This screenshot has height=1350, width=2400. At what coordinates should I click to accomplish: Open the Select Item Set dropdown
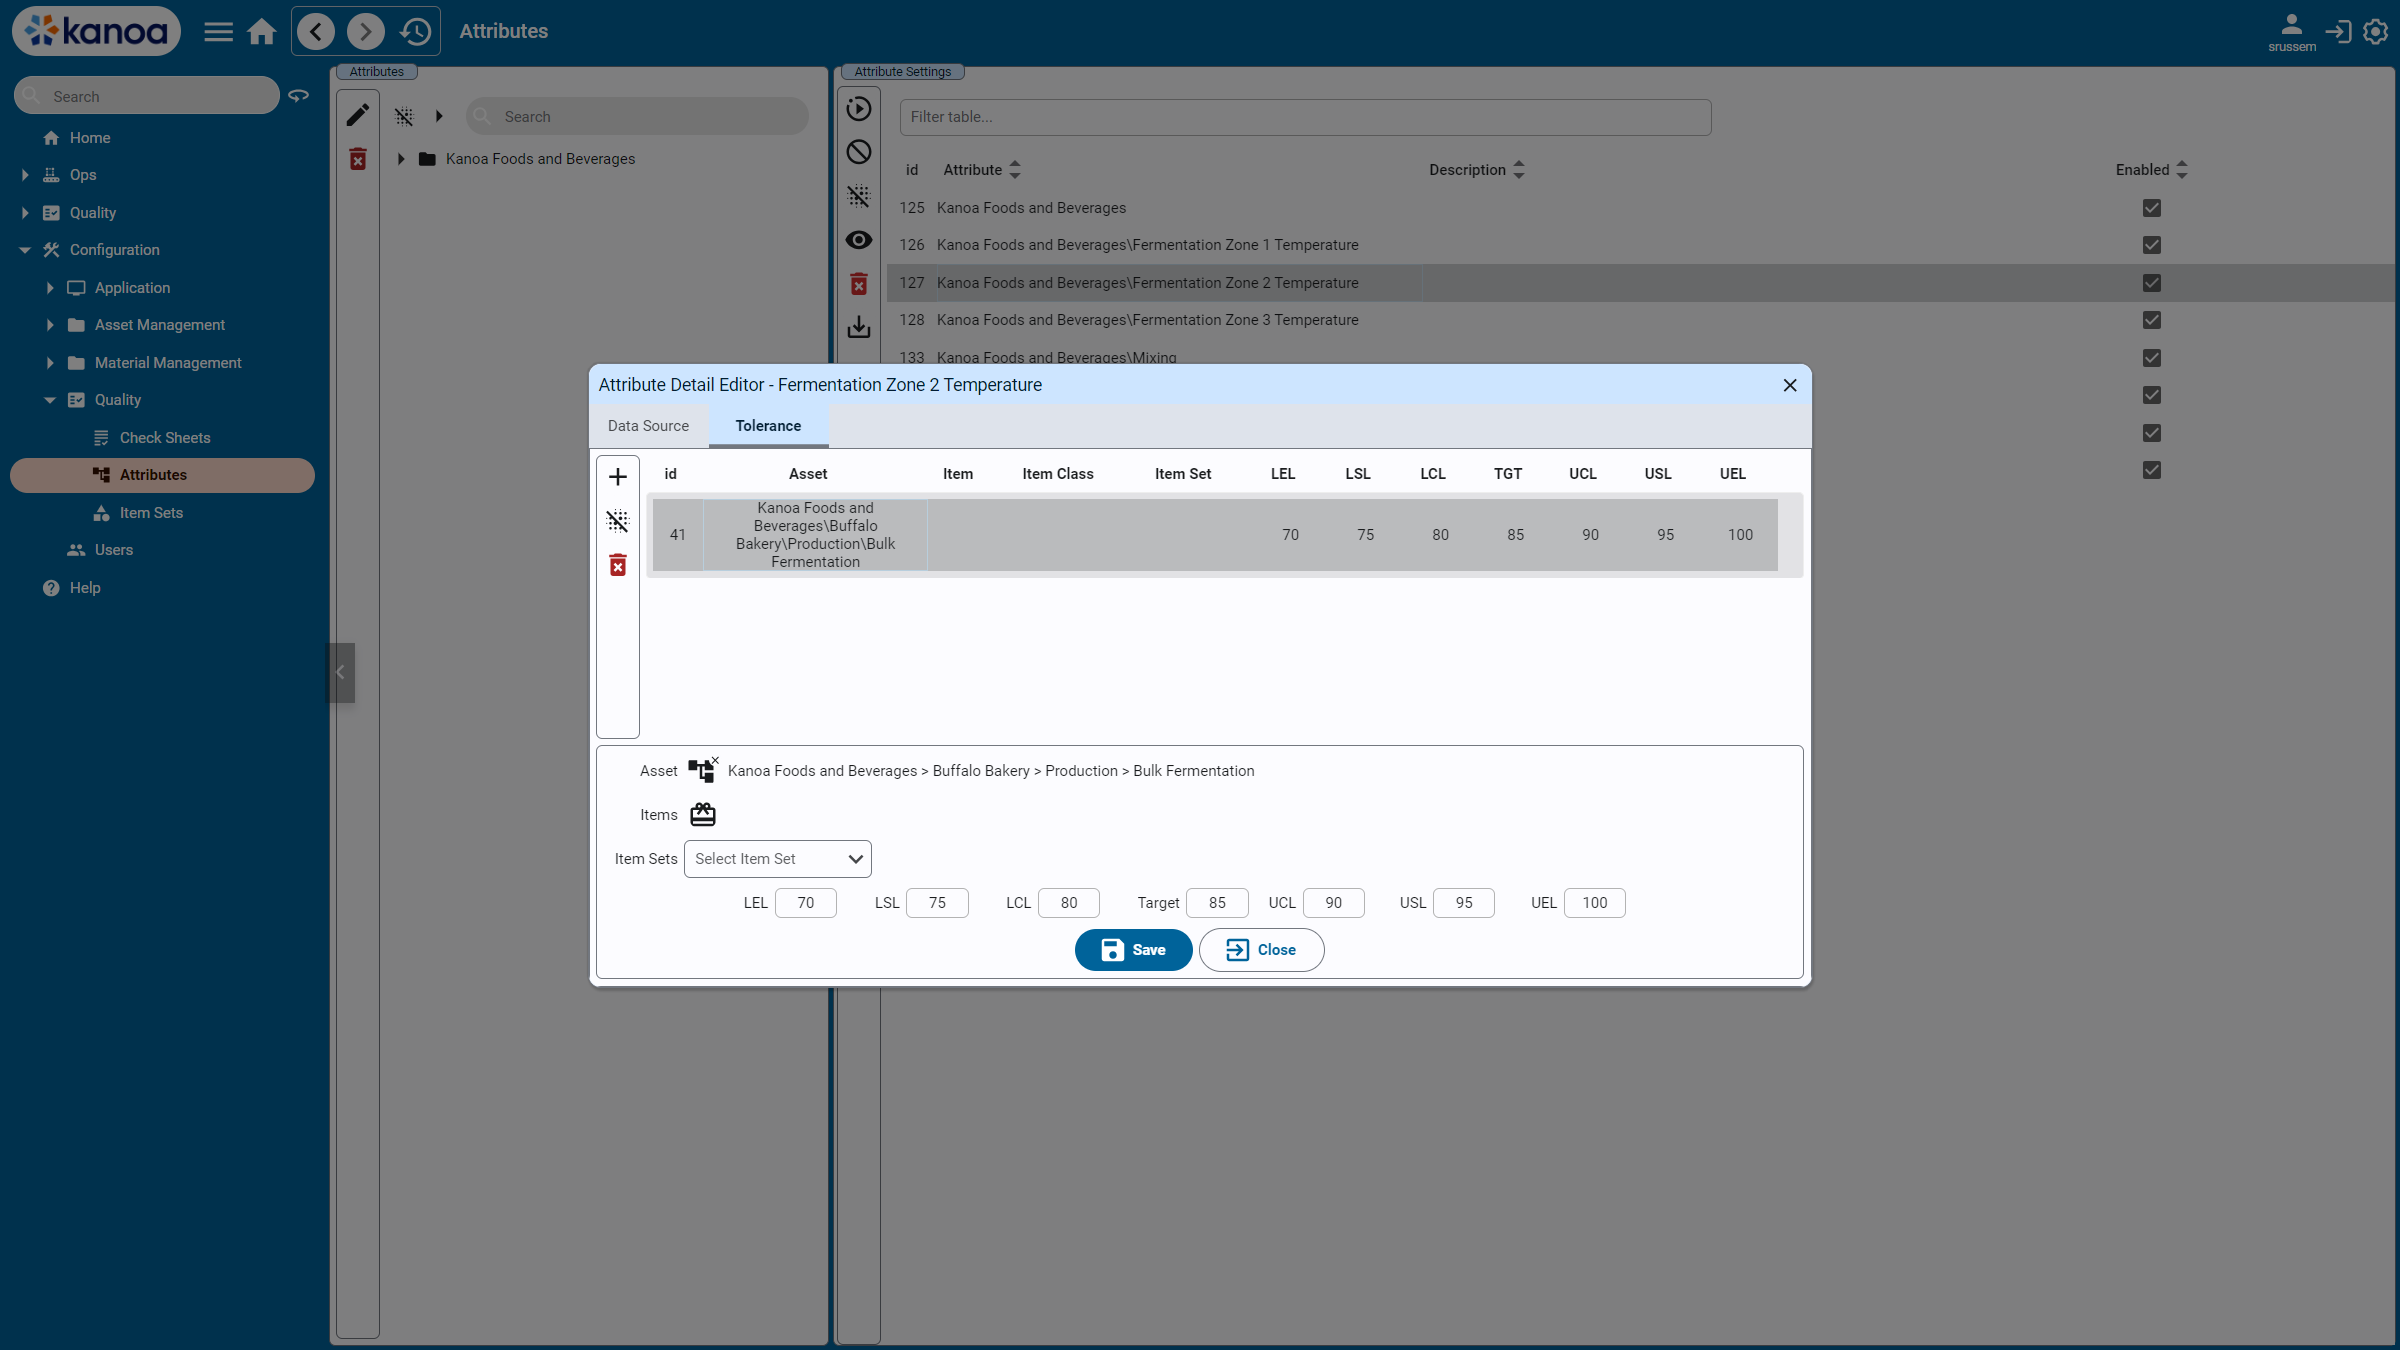click(778, 859)
